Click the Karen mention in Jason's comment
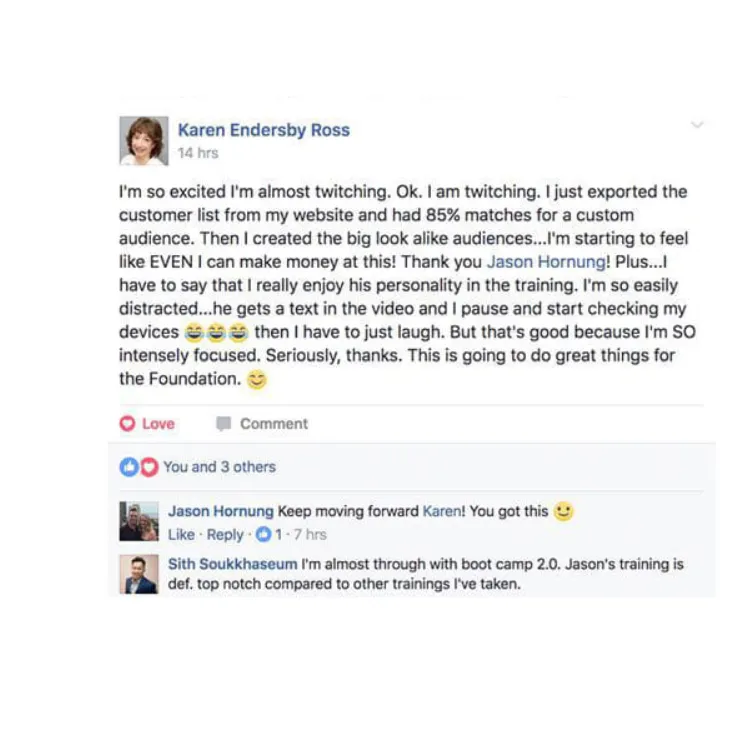This screenshot has width=745, height=747. tap(442, 511)
